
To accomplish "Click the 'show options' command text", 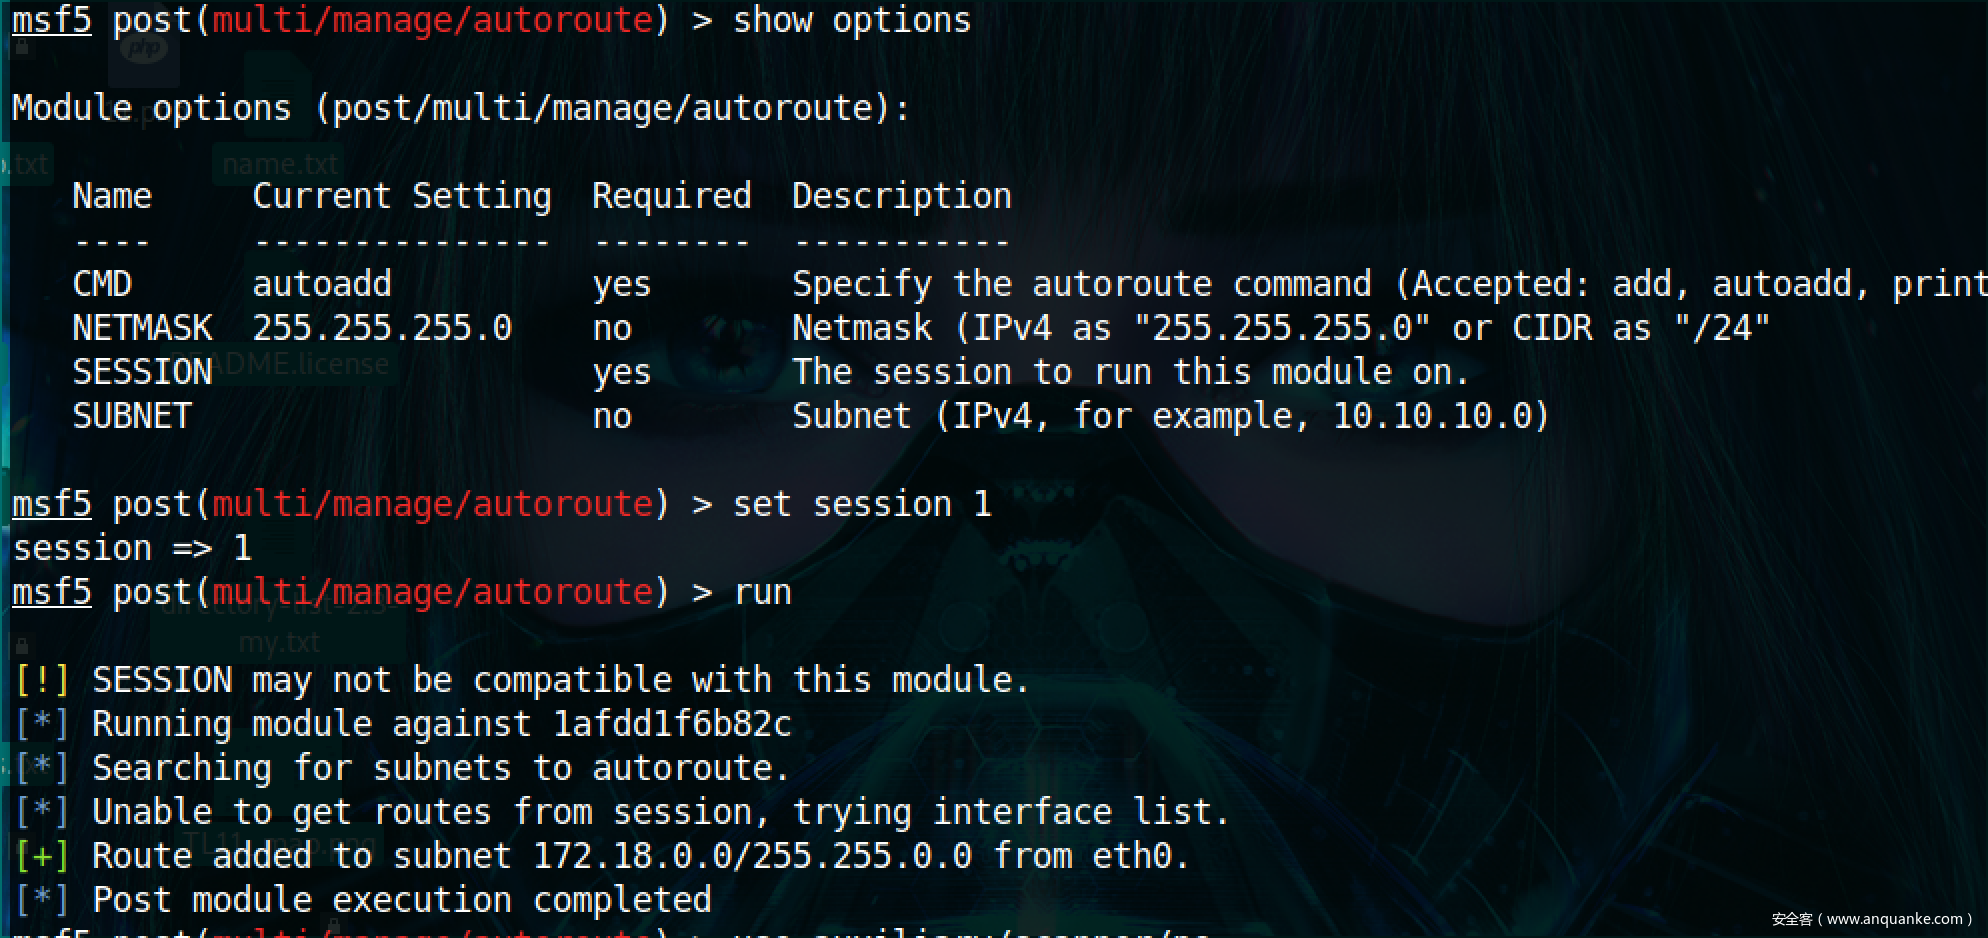I will point(852,20).
